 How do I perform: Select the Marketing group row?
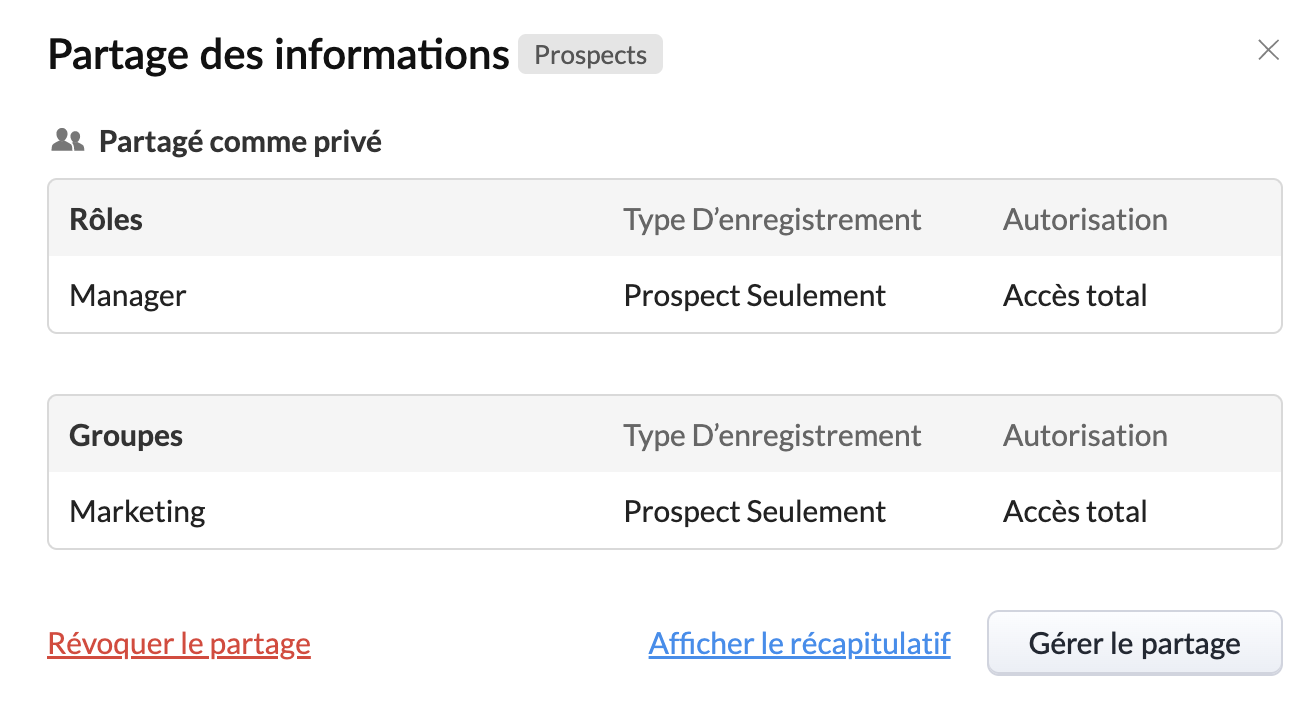[137, 511]
